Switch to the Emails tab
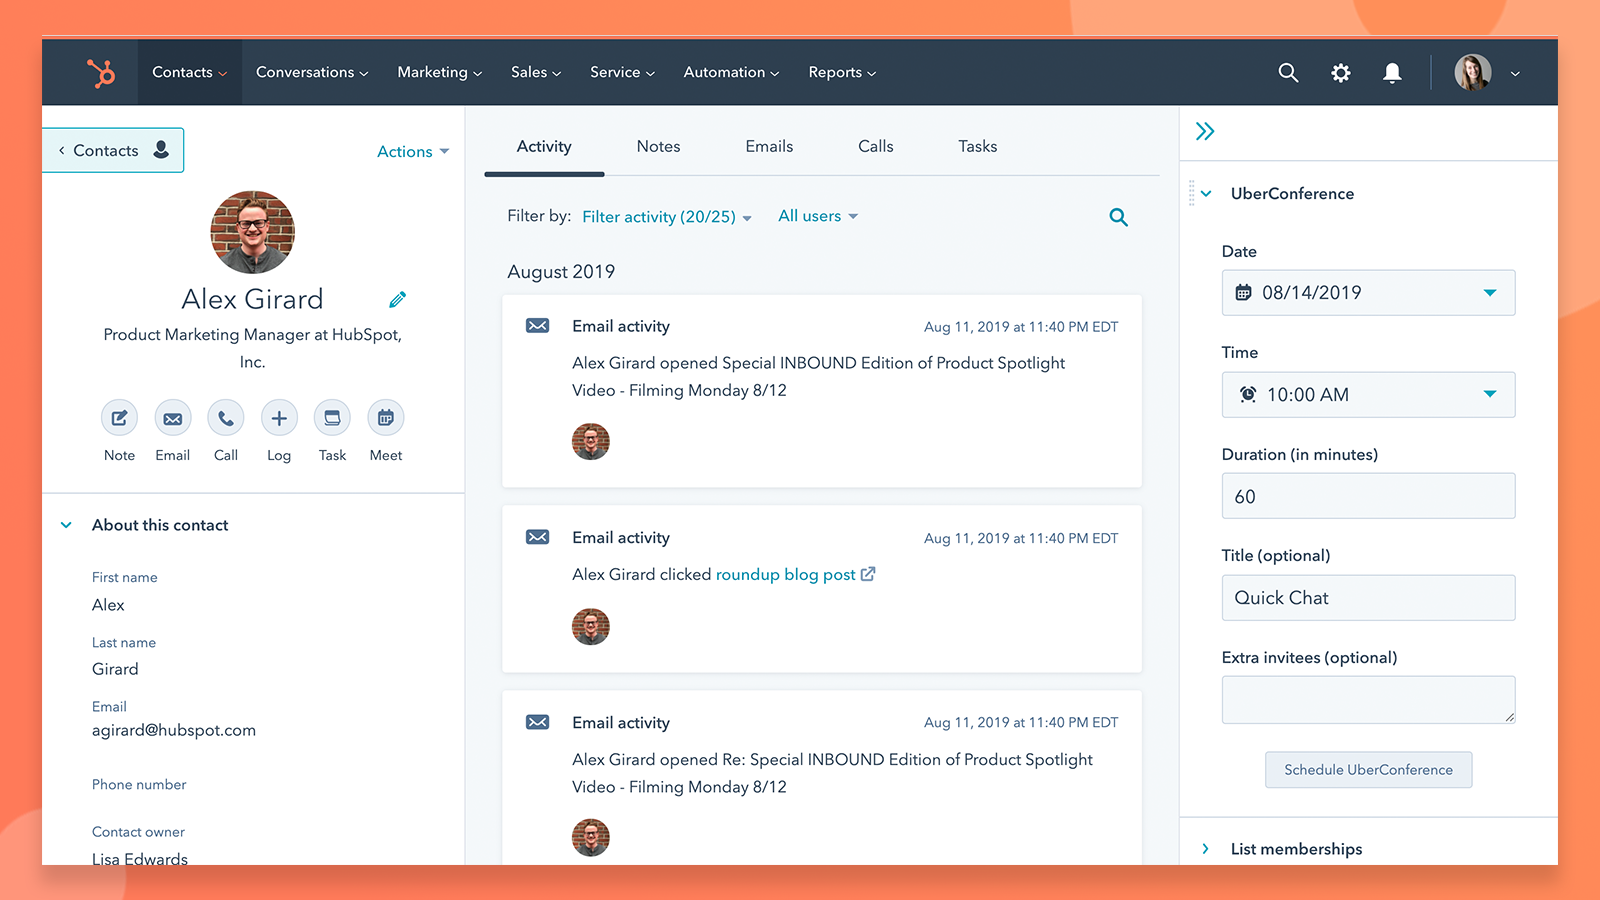 tap(769, 146)
